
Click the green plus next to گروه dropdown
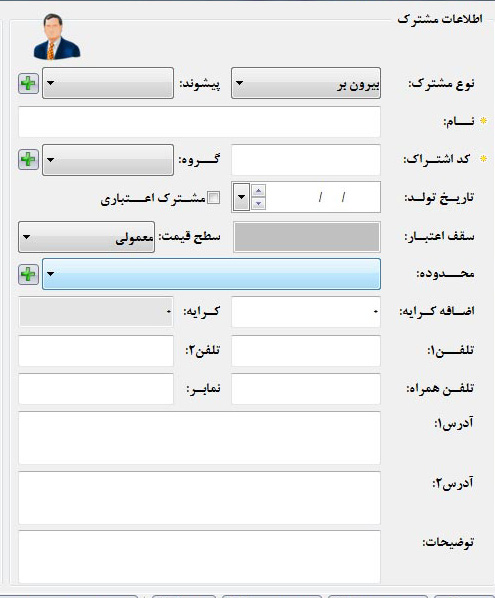(x=29, y=159)
